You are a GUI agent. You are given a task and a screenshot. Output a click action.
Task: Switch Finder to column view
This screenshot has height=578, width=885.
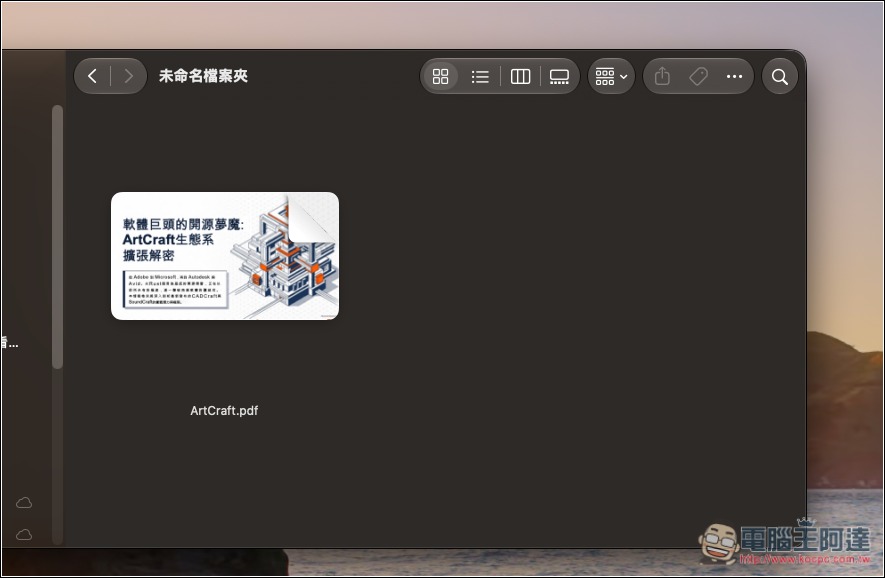point(520,76)
